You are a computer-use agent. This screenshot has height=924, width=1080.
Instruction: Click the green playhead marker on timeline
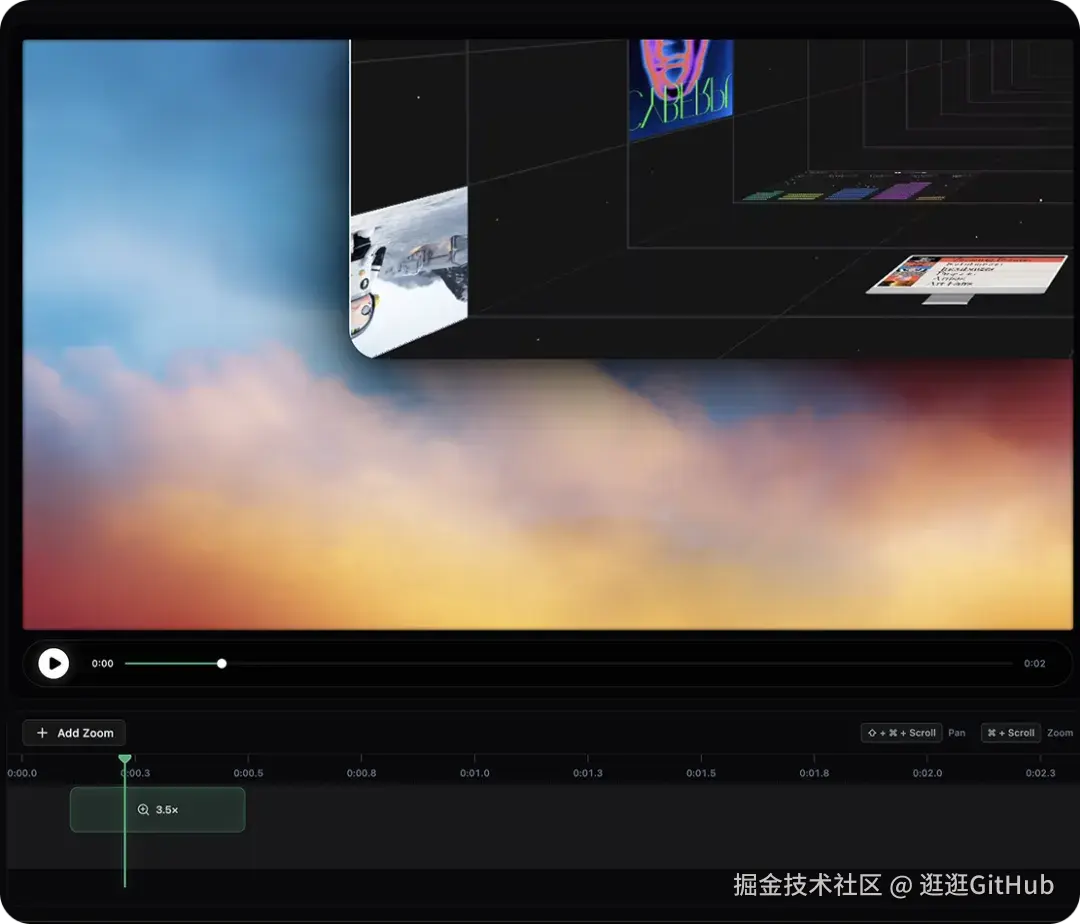(x=125, y=759)
